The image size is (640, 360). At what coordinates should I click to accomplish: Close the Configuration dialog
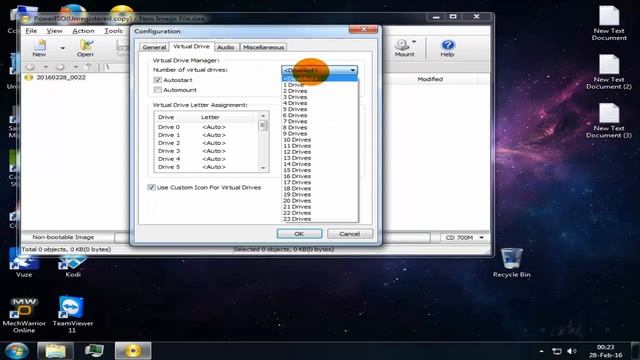(363, 29)
